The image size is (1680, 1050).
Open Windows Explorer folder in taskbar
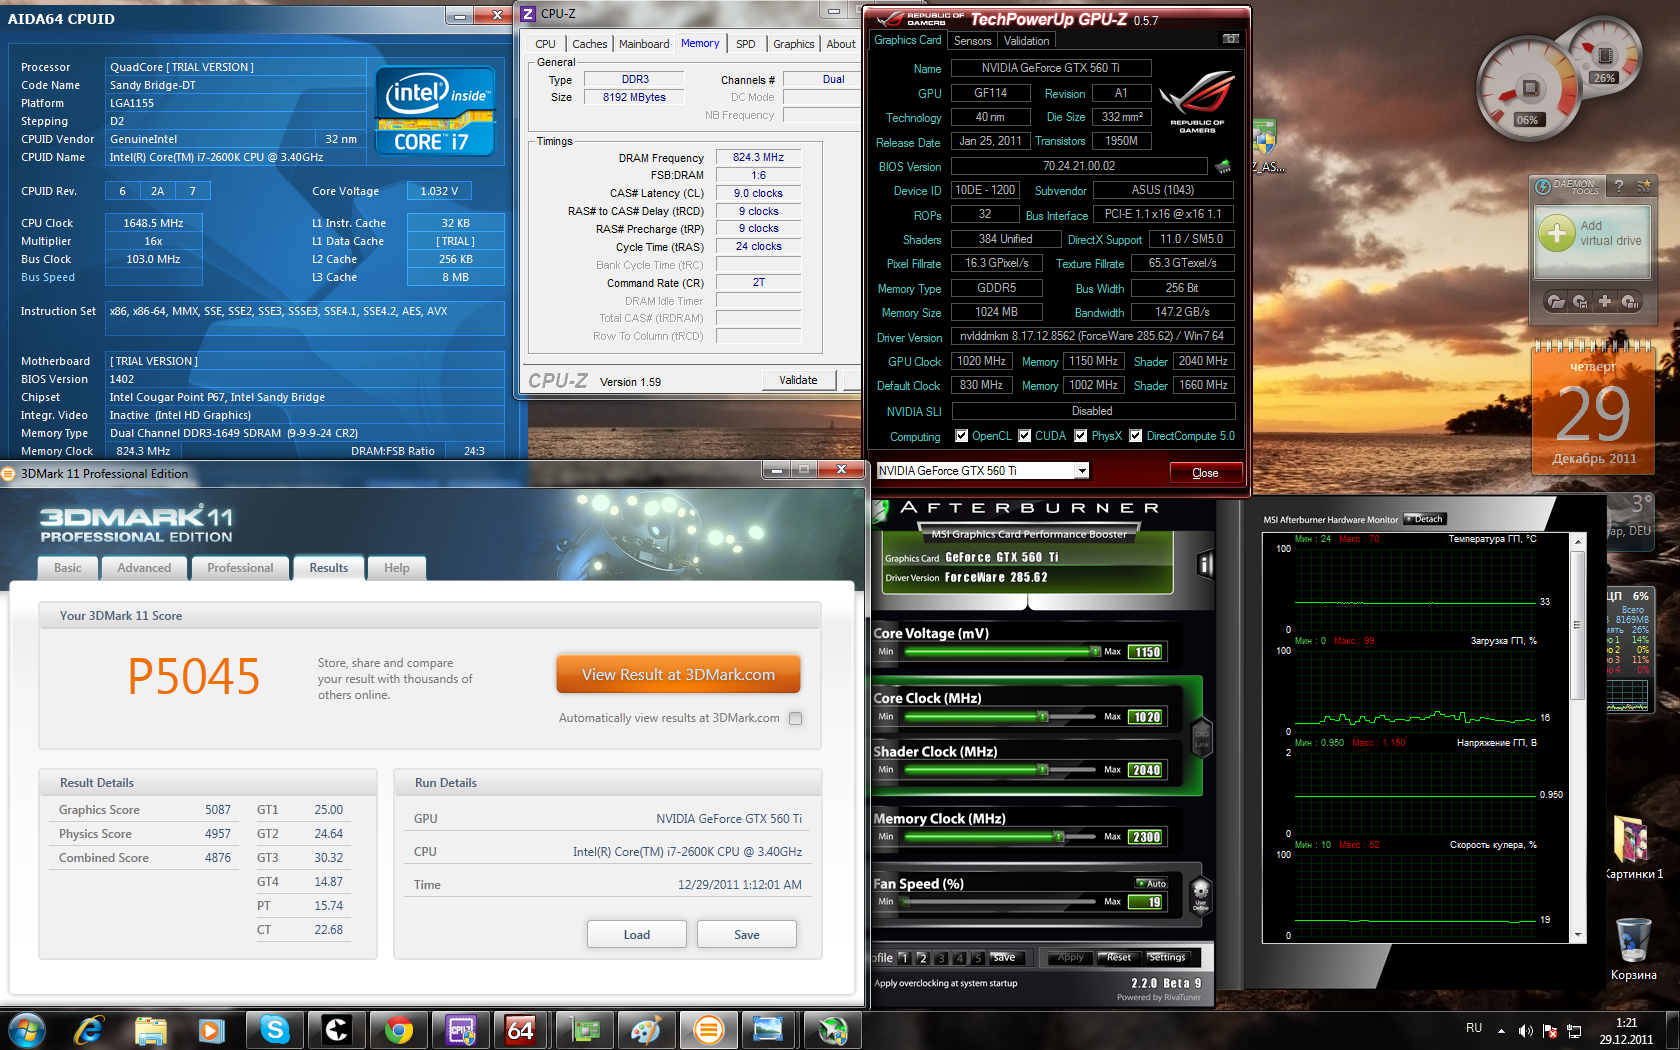(150, 1029)
